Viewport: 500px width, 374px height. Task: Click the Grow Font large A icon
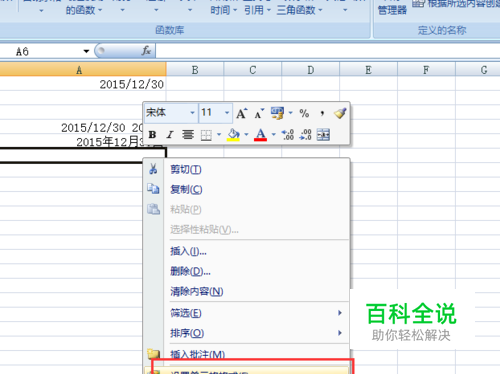coord(242,113)
